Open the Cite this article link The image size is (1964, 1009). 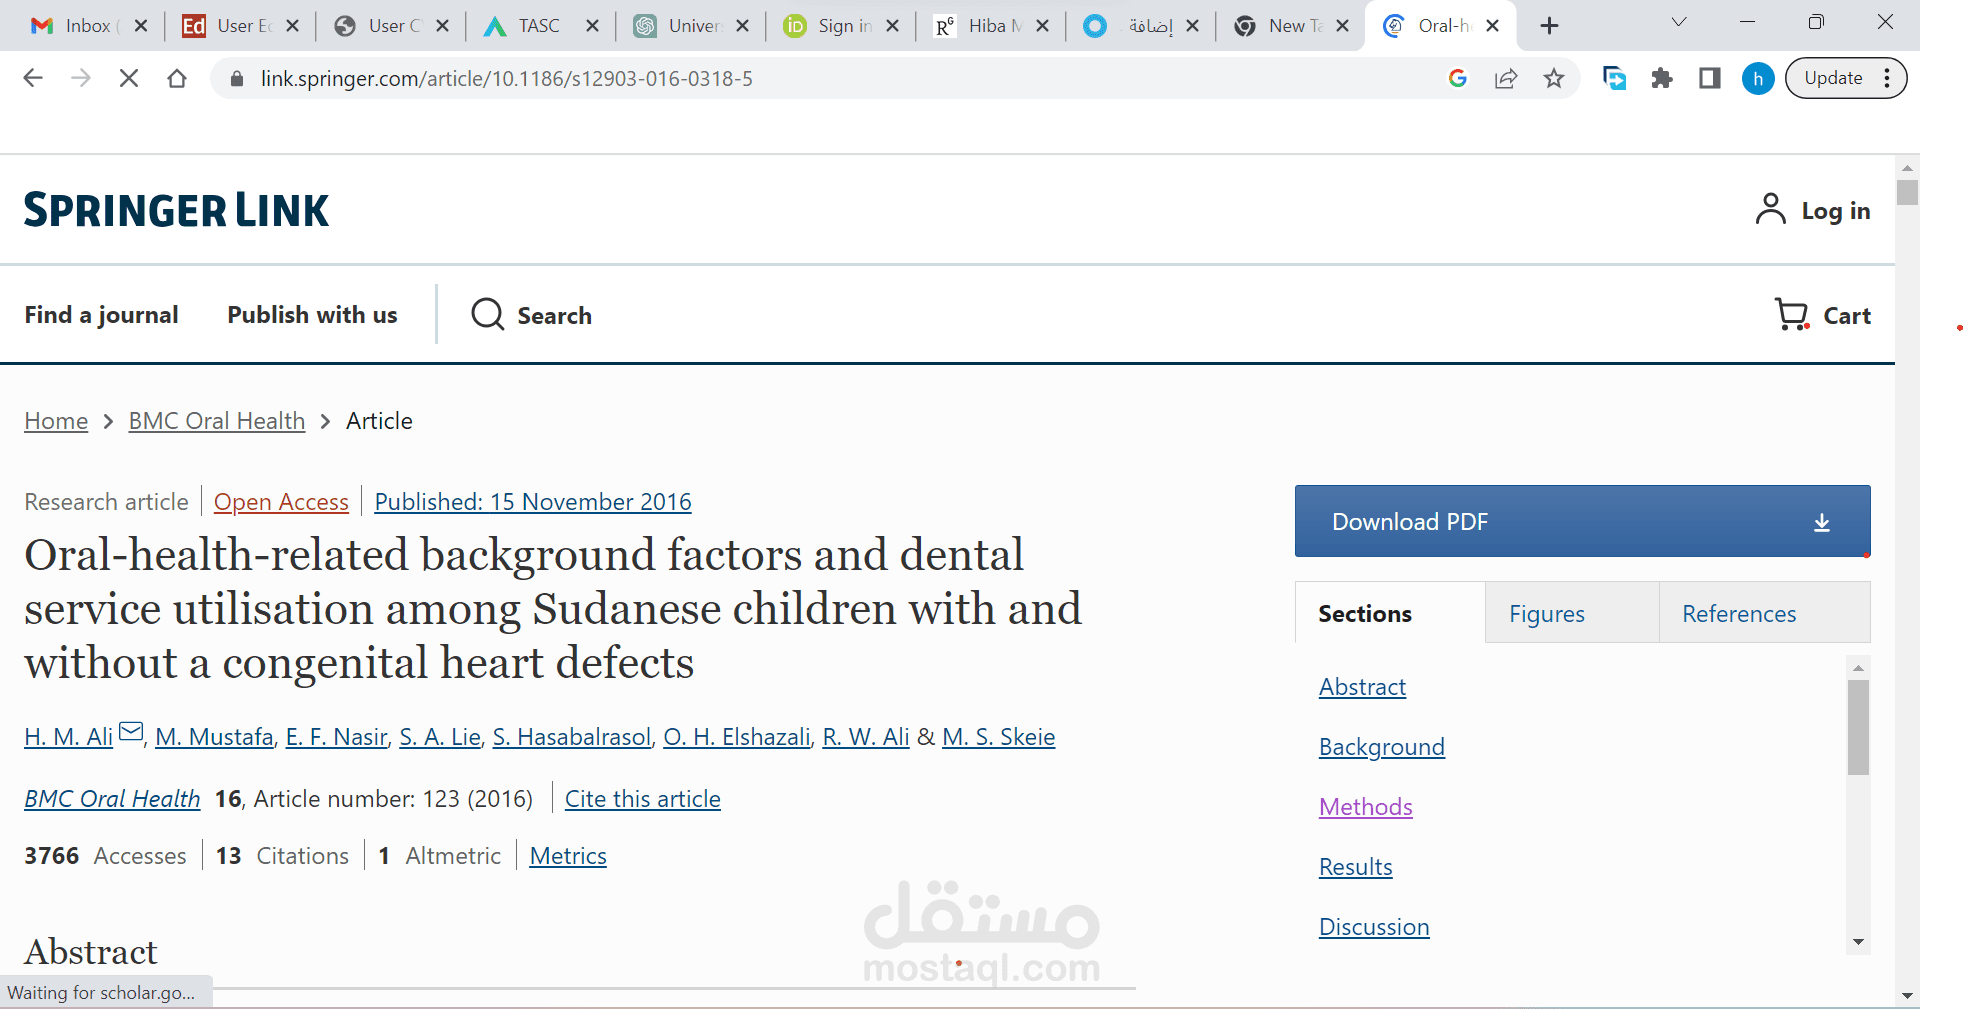[643, 798]
